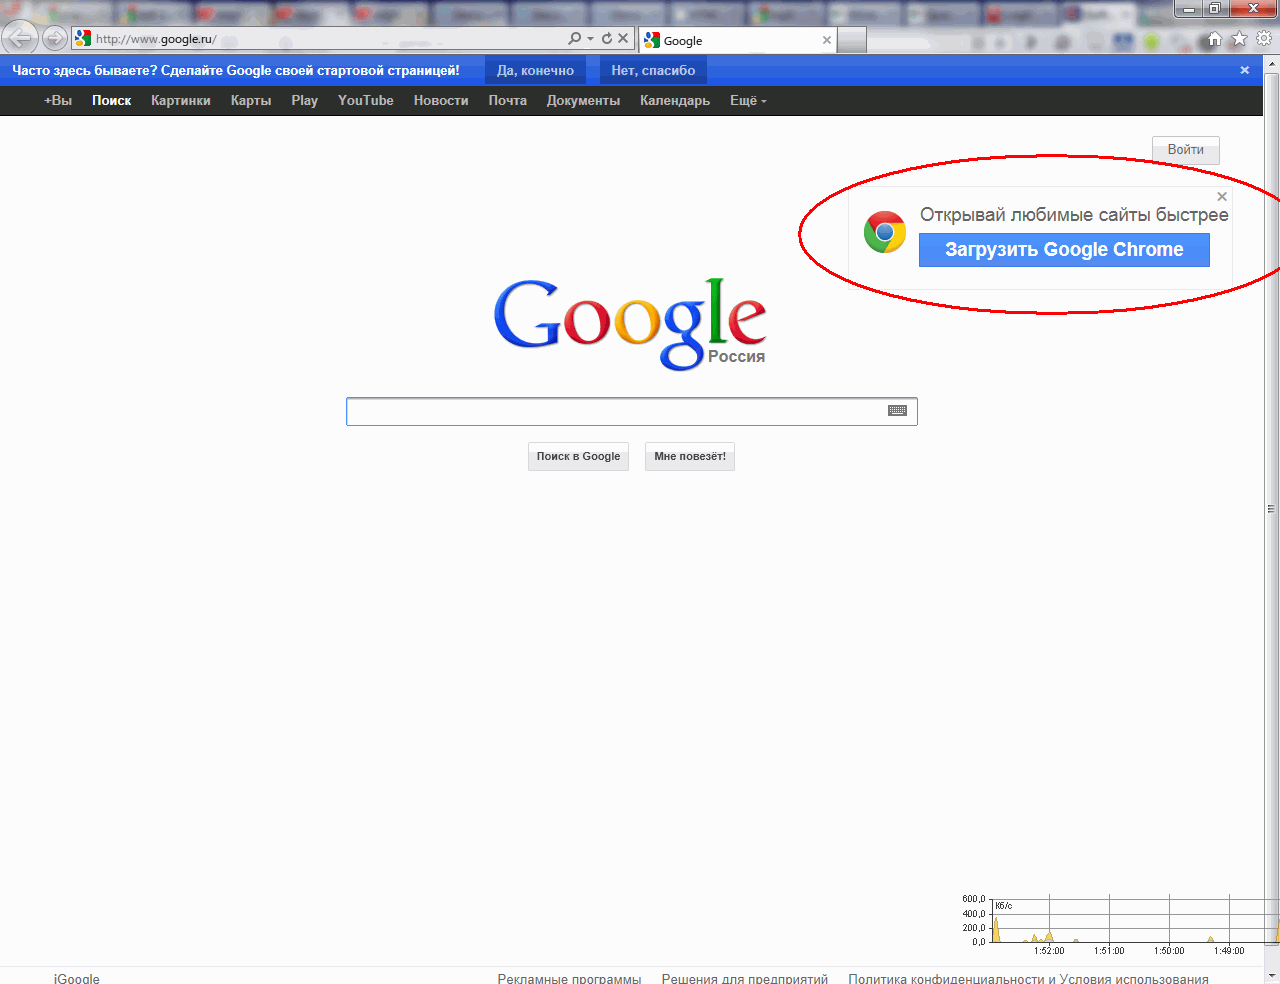This screenshot has width=1280, height=984.
Task: Click the Google Россия logo
Action: point(630,324)
